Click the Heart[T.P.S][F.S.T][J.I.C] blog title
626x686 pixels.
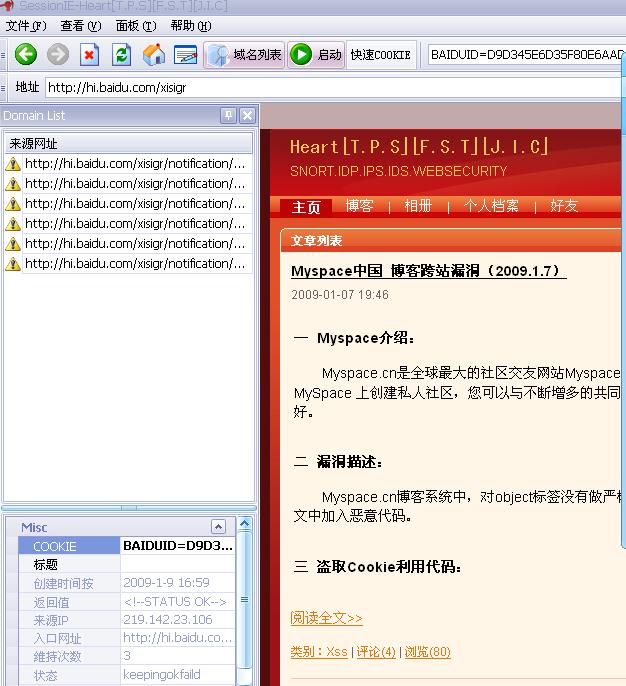[x=419, y=147]
